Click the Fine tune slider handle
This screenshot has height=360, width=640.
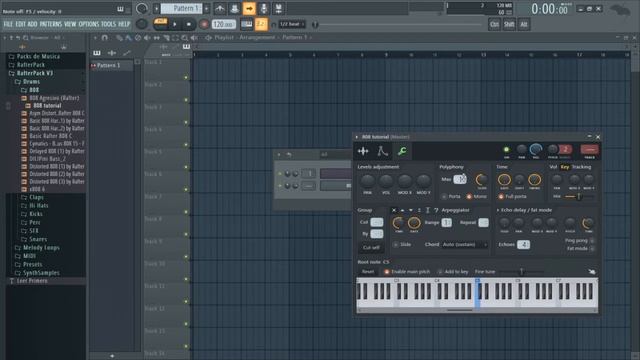coord(521,271)
